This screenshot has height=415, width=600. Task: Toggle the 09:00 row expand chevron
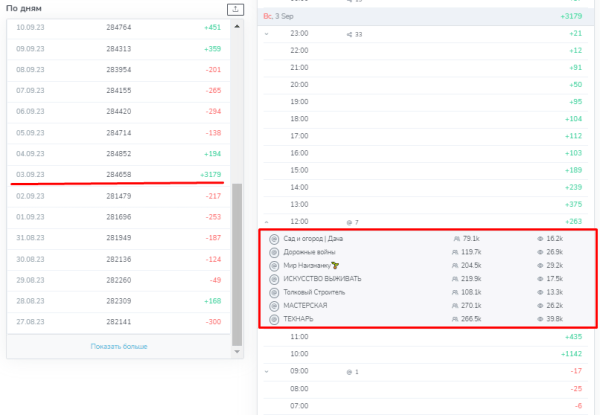click(x=267, y=371)
